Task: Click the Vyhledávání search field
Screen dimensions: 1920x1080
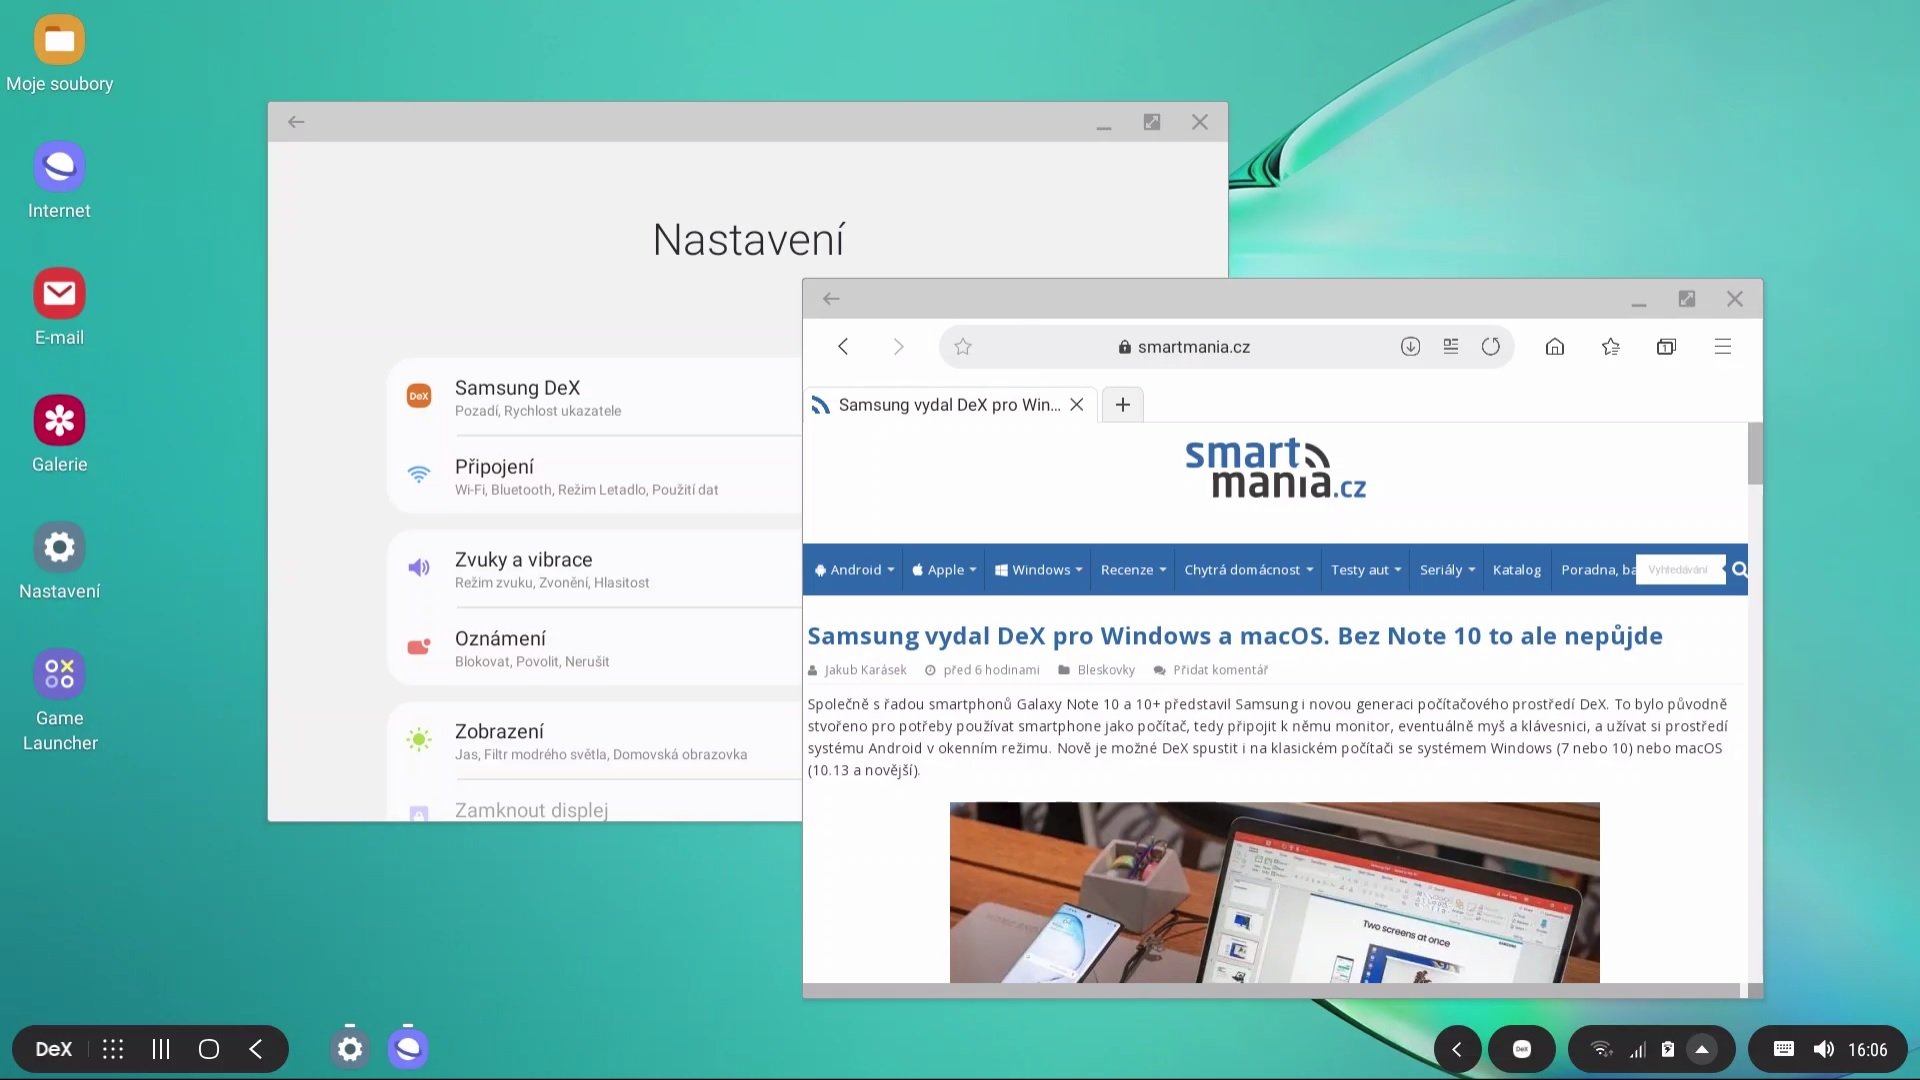Action: (1680, 570)
